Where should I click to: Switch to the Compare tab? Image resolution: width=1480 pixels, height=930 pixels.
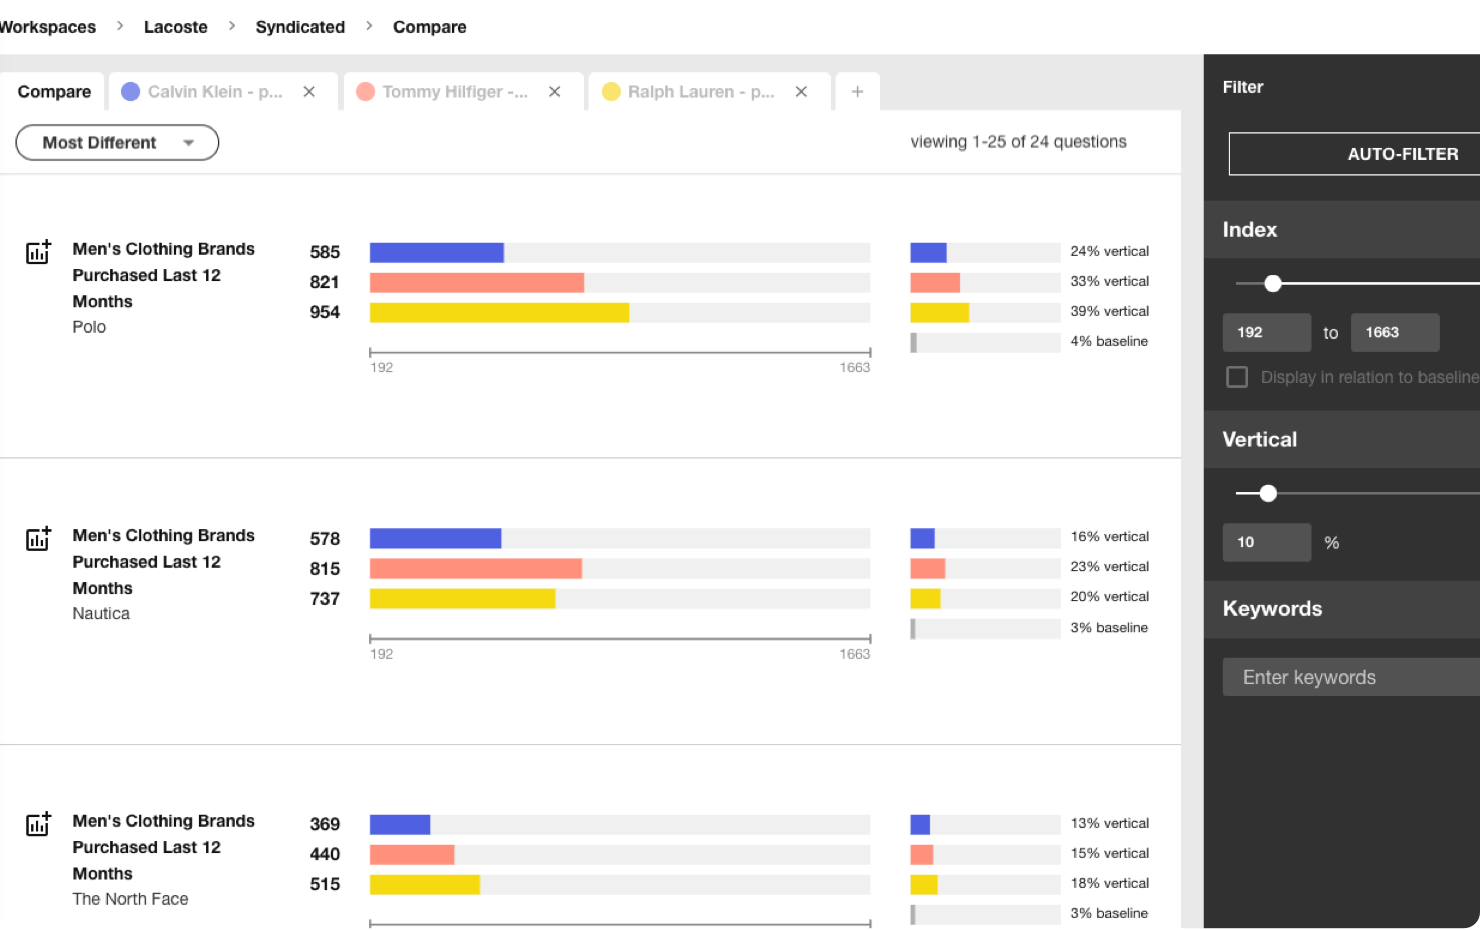tap(54, 92)
